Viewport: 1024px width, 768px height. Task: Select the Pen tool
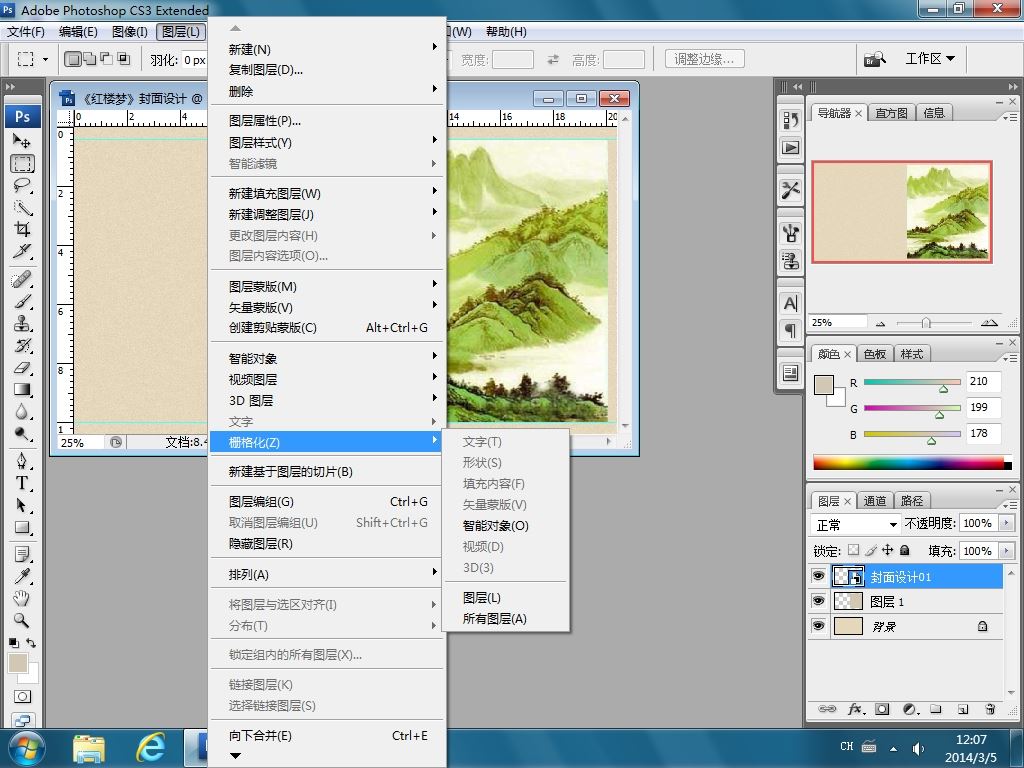(x=22, y=461)
